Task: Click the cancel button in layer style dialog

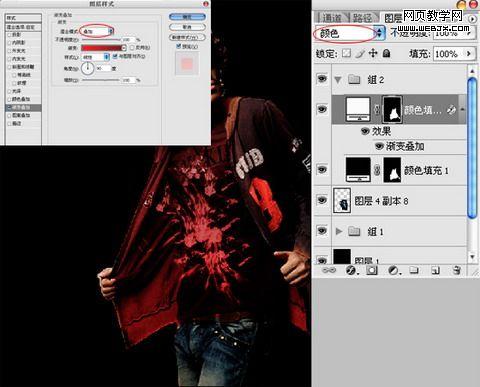Action: click(187, 27)
